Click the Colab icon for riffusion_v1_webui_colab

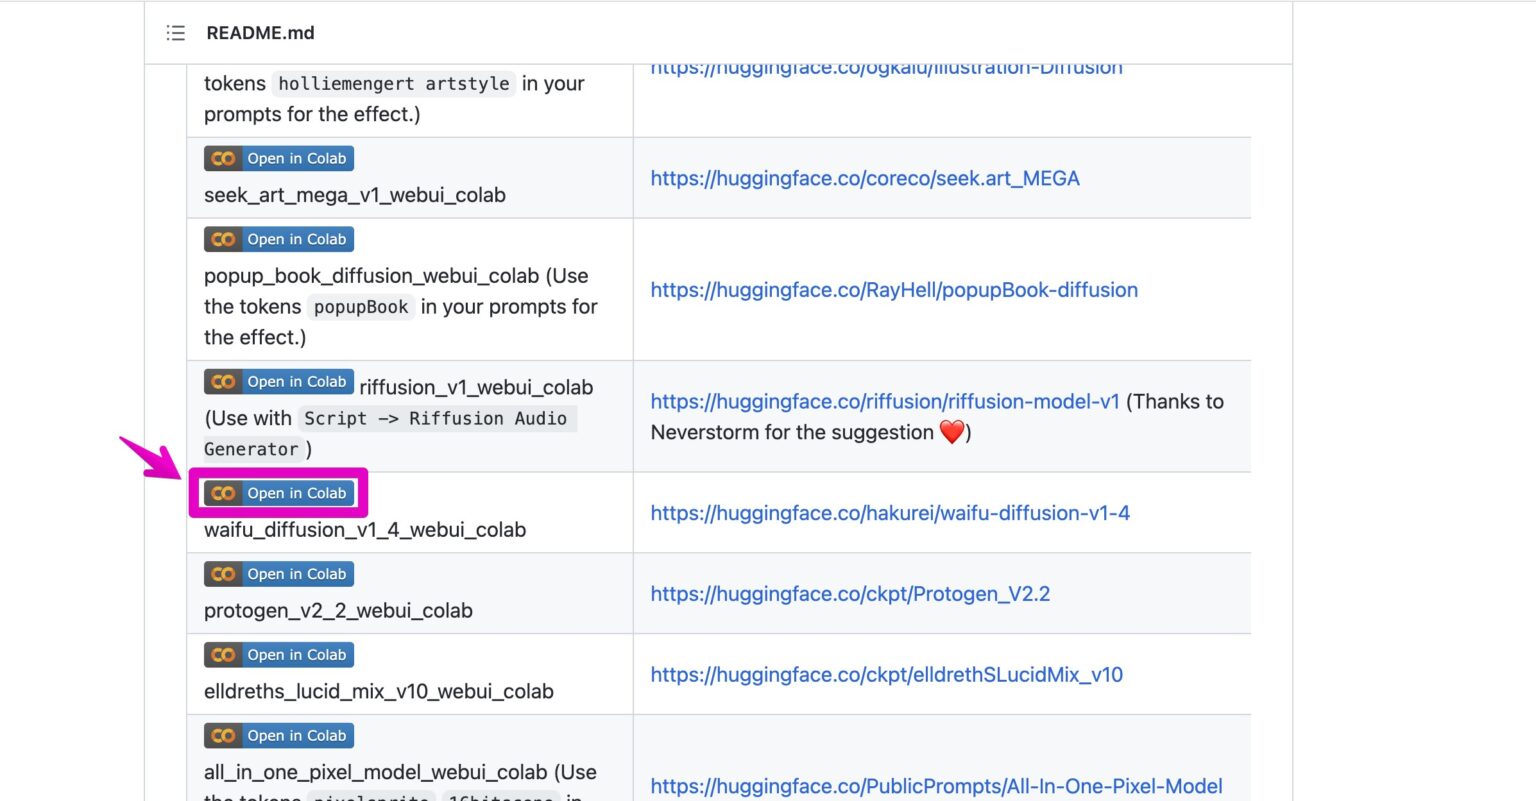[222, 381]
